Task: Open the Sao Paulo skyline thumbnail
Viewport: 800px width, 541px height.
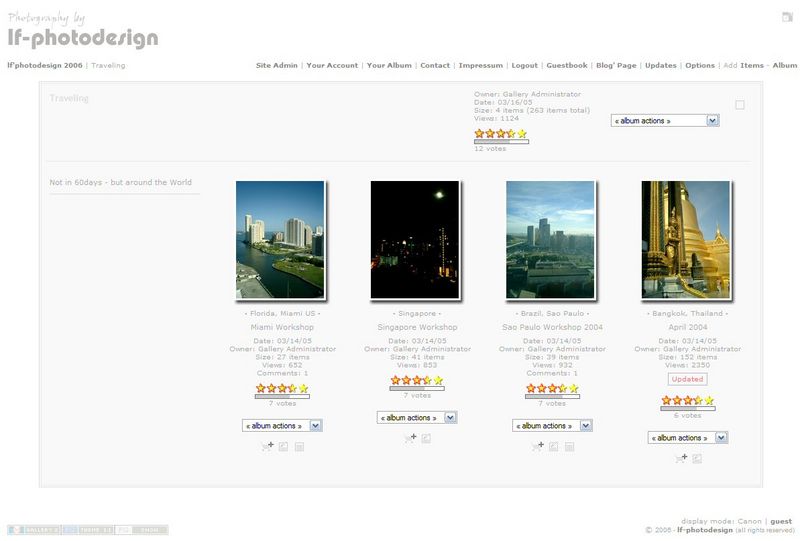Action: tap(550, 239)
